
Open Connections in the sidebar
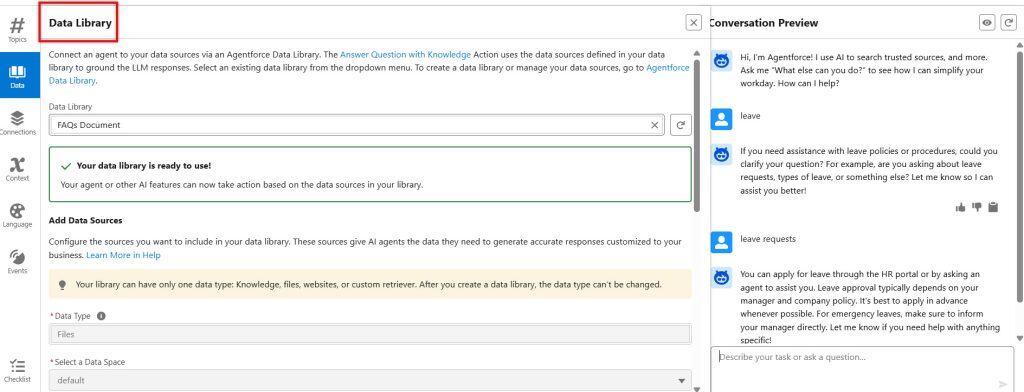[18, 123]
